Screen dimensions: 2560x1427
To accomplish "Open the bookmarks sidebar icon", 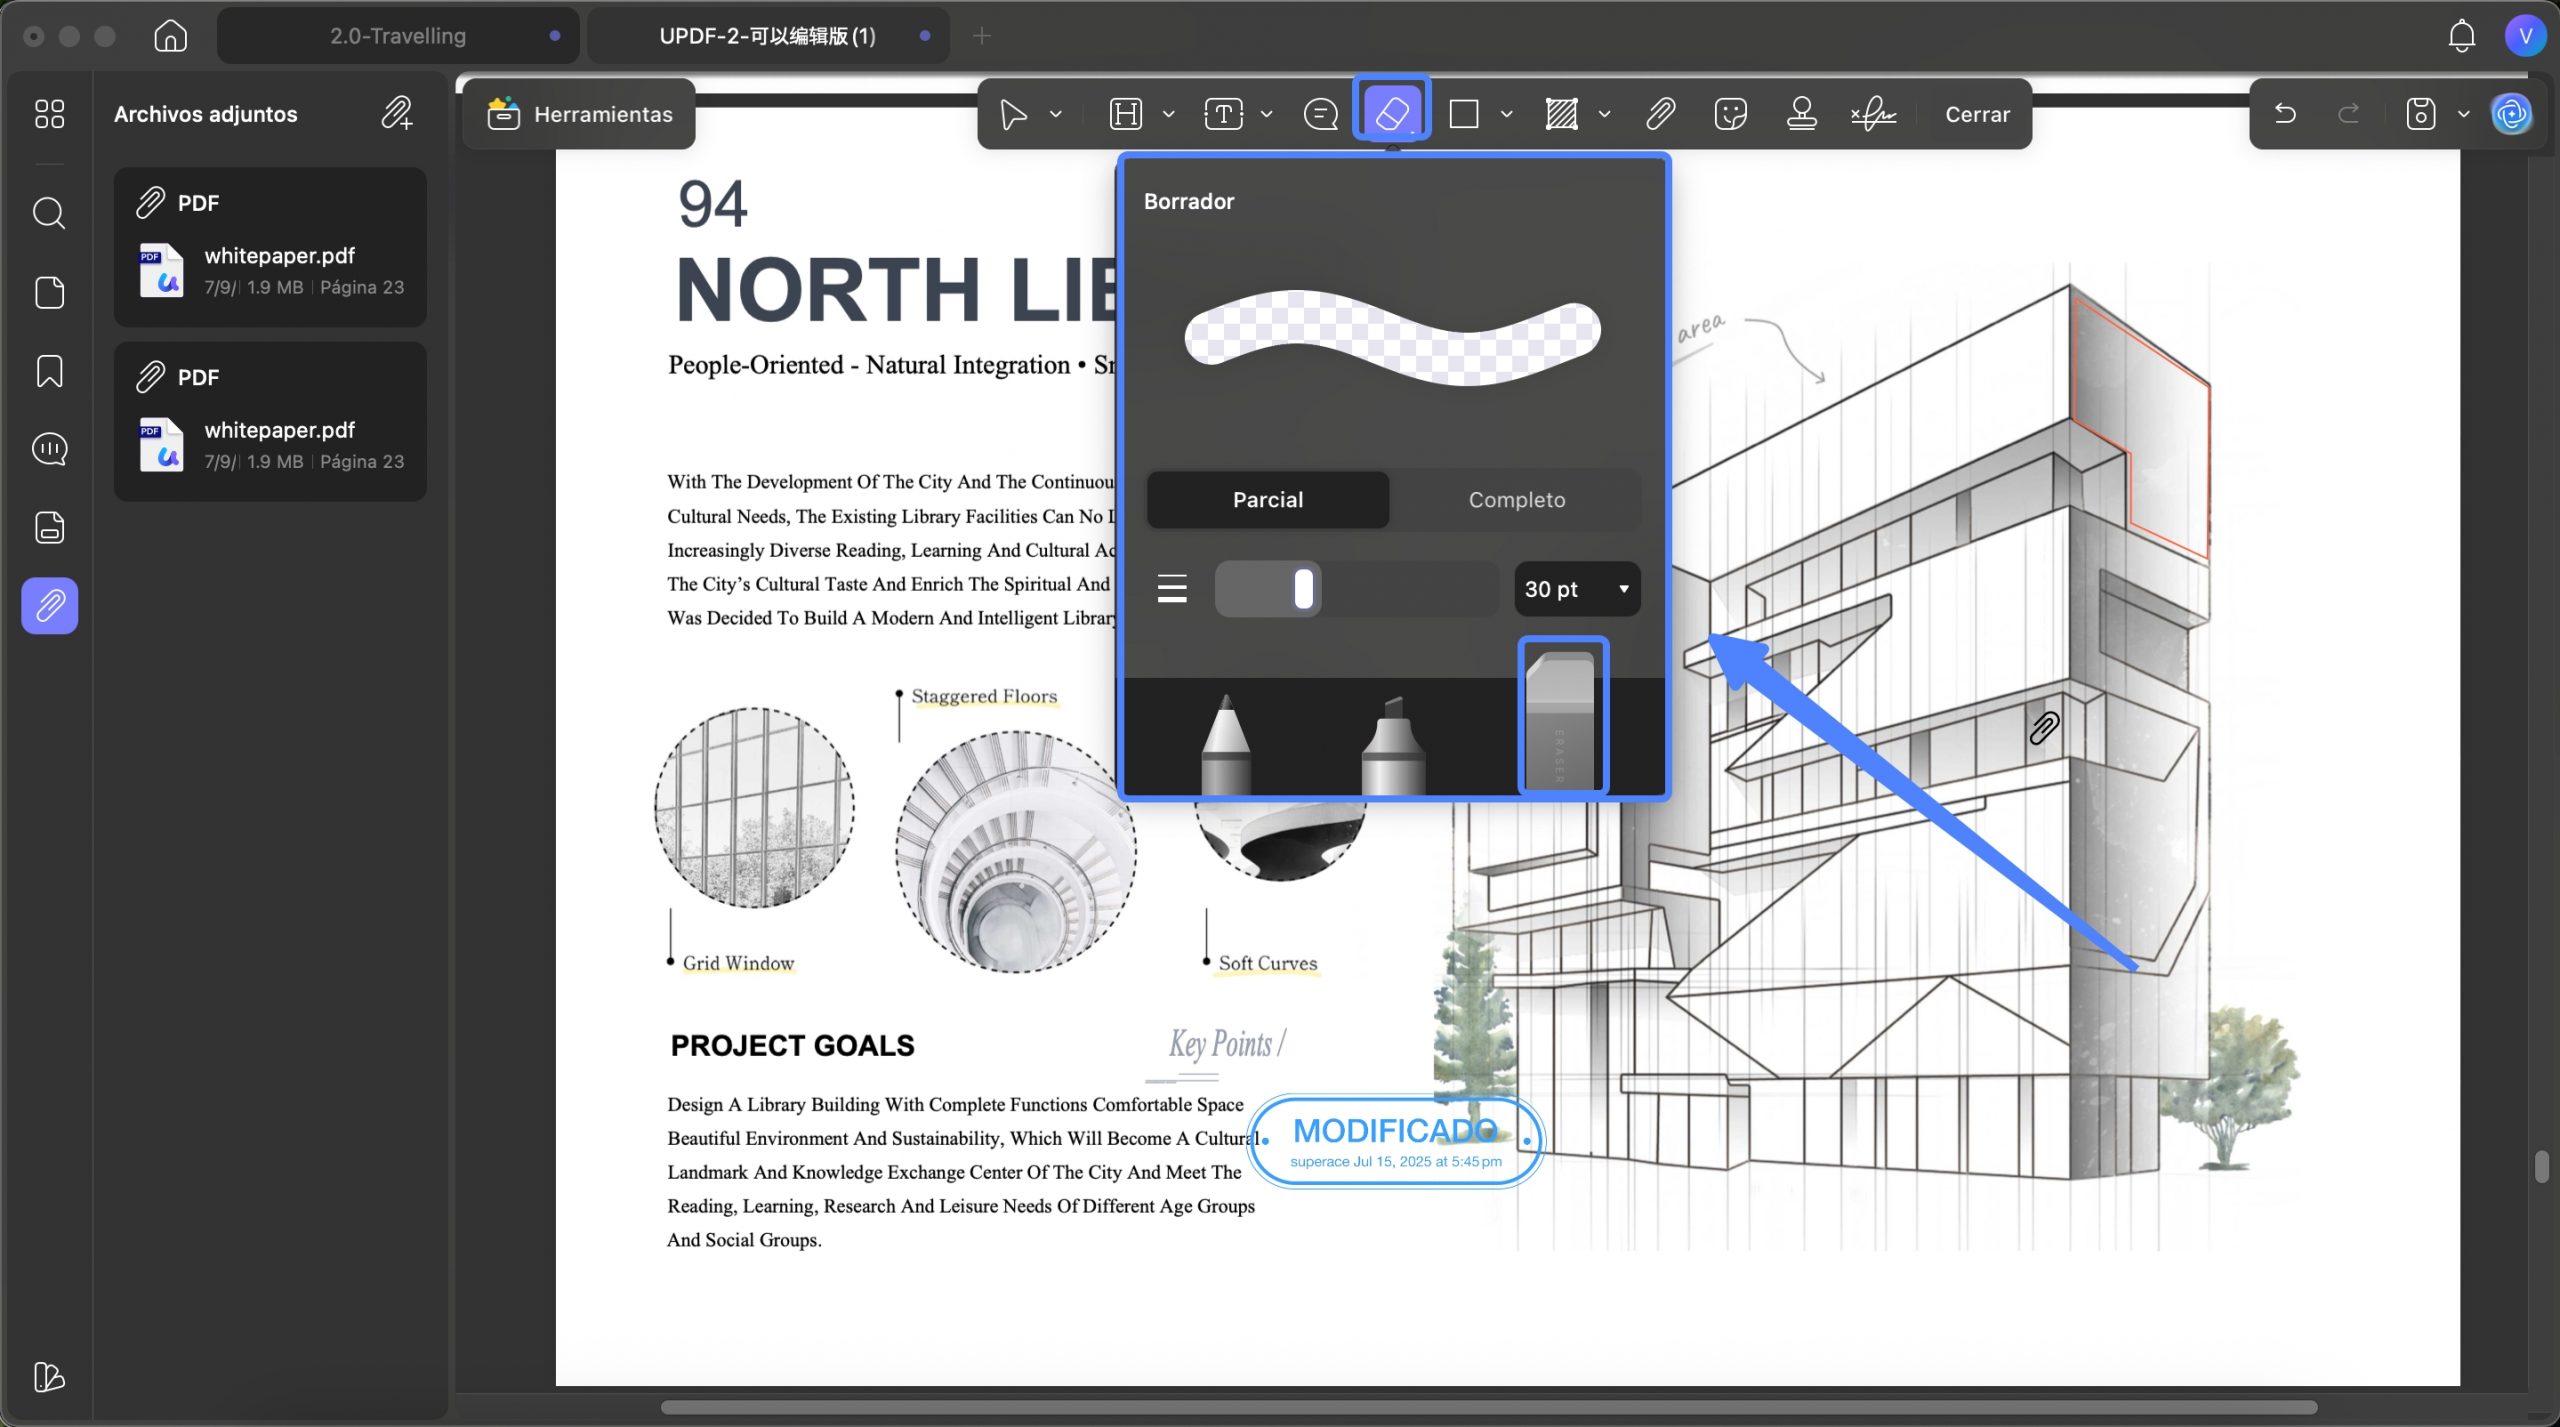I will [49, 371].
